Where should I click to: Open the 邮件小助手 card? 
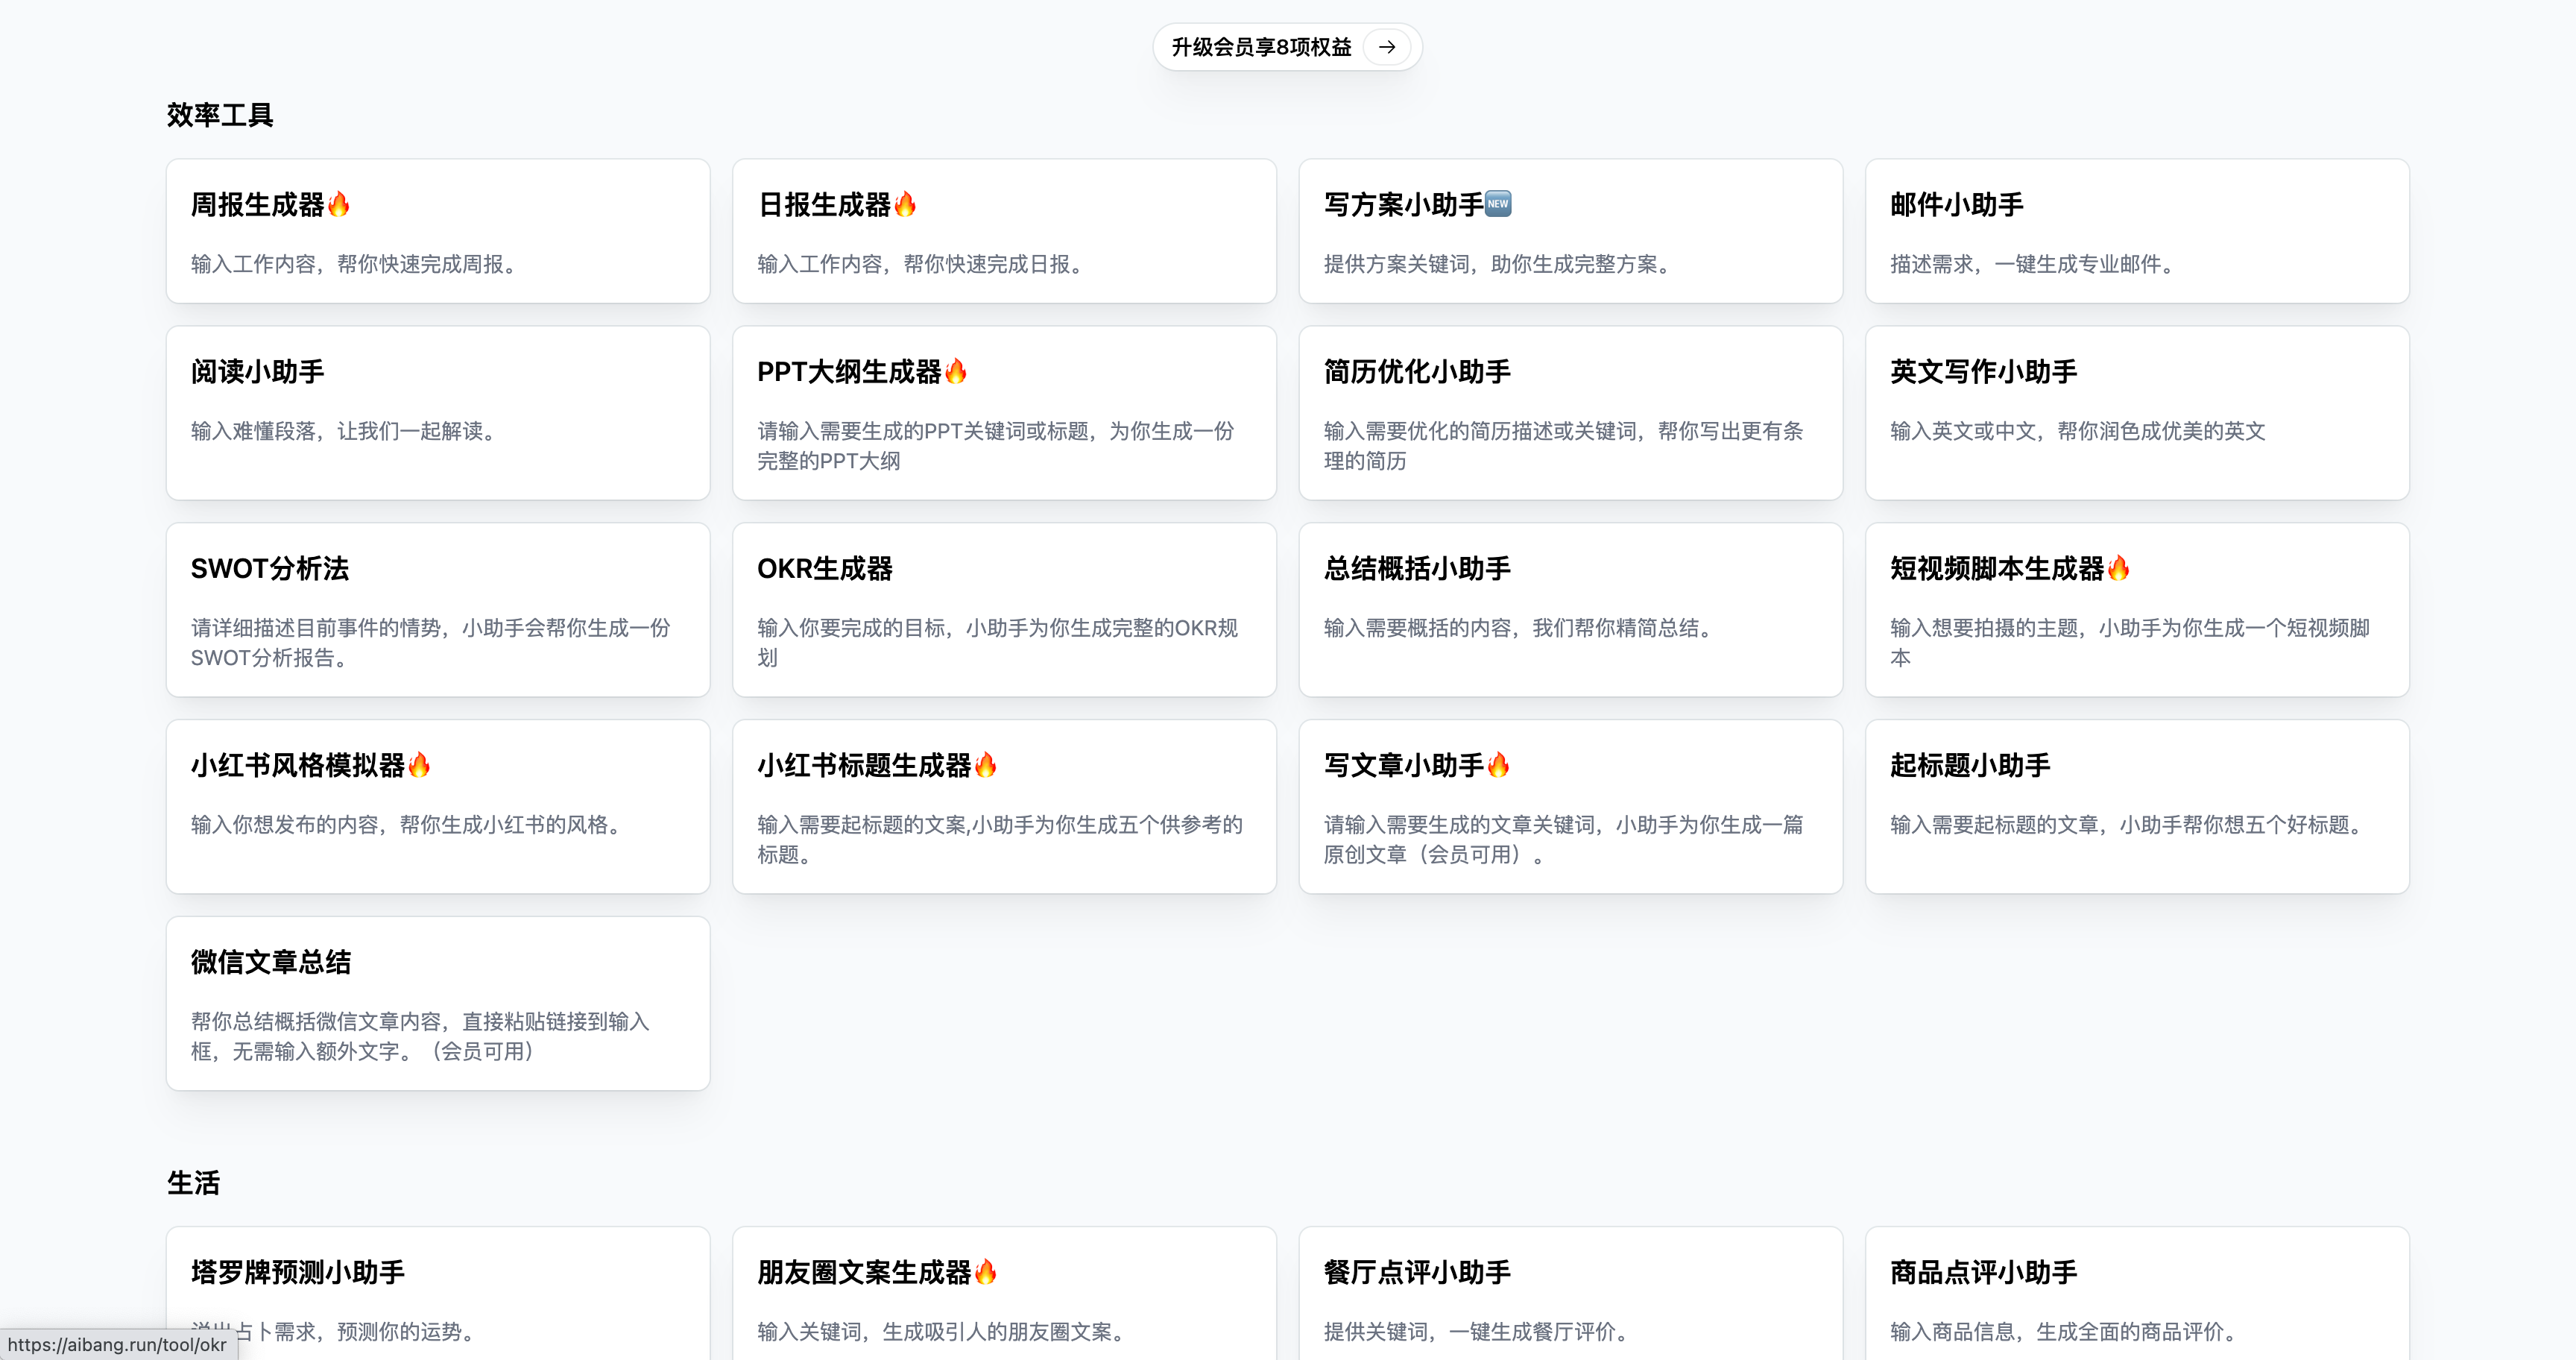point(2137,231)
